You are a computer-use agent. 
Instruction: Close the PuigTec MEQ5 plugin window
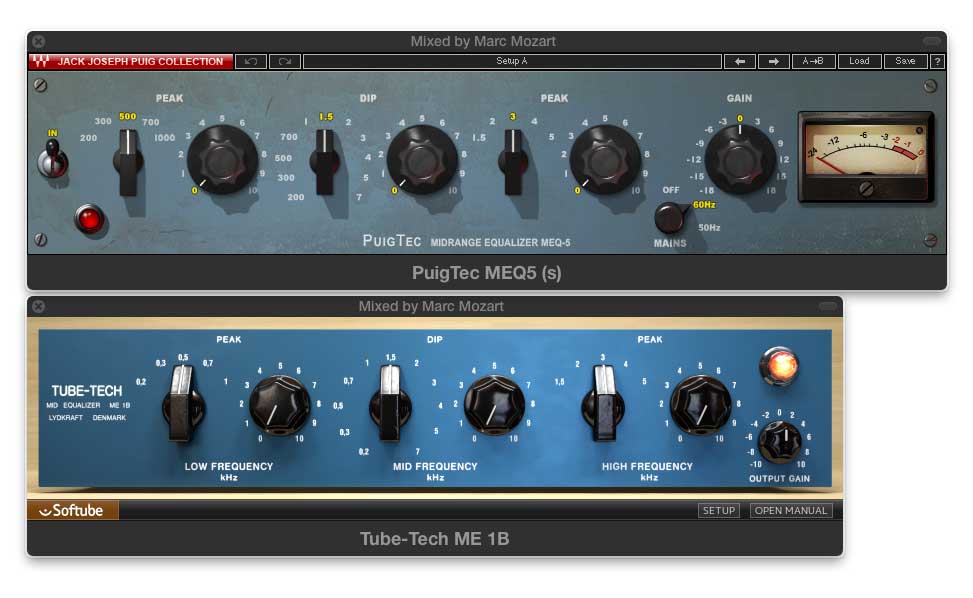tap(38, 42)
